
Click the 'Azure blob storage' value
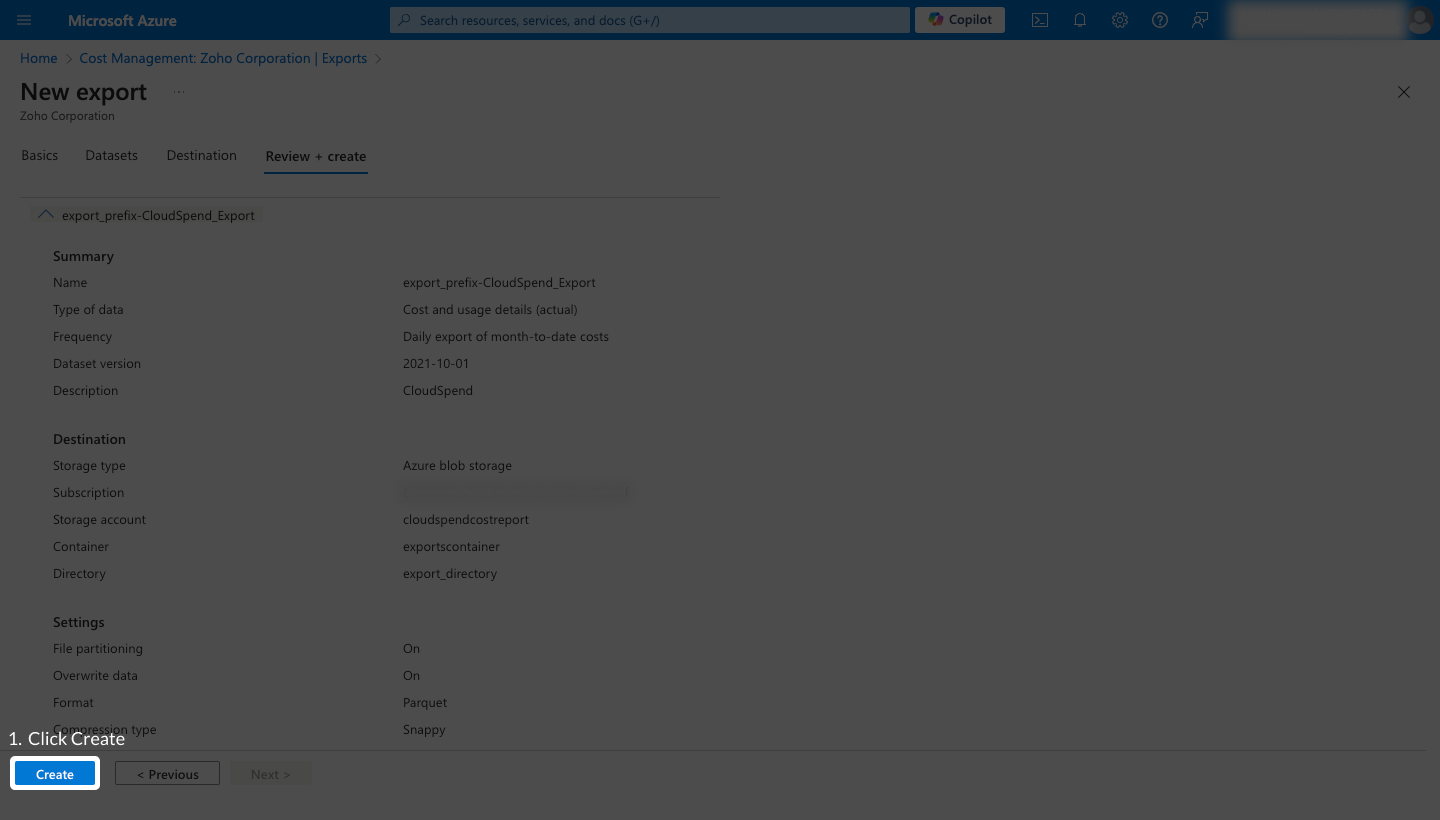tap(457, 466)
